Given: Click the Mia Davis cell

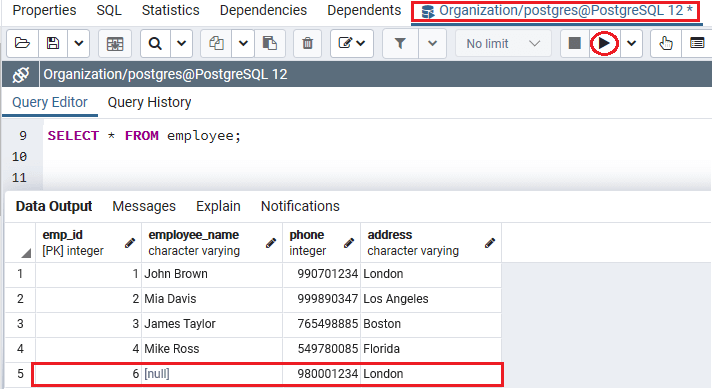Looking at the screenshot, I should pos(212,299).
